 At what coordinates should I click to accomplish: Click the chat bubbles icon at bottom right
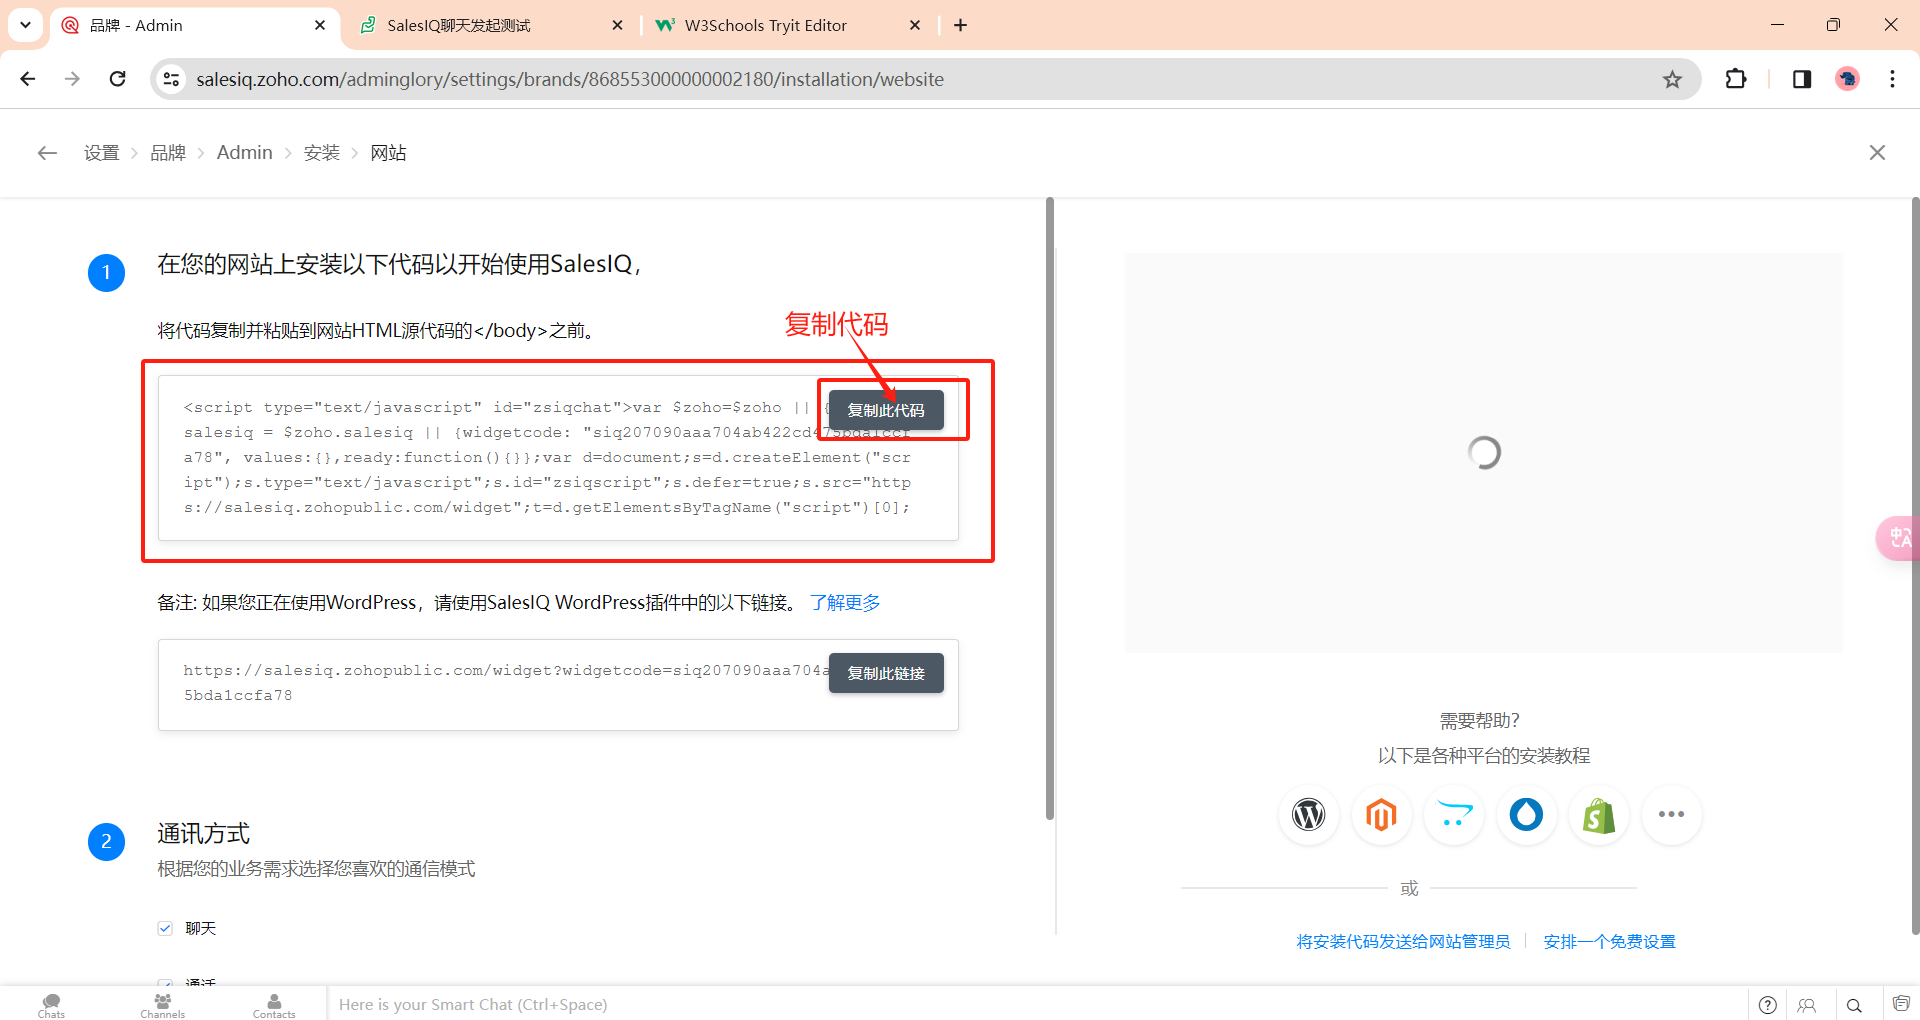click(1901, 1004)
